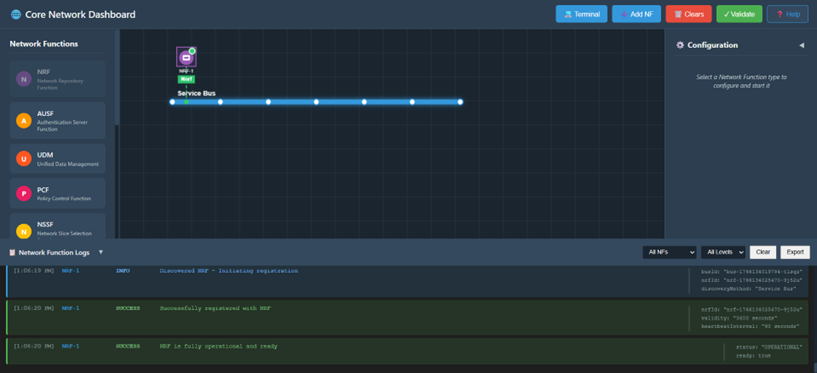Click the status "OPERATIONAL" detail
Viewport: 817px width, 373px height.
click(x=769, y=347)
